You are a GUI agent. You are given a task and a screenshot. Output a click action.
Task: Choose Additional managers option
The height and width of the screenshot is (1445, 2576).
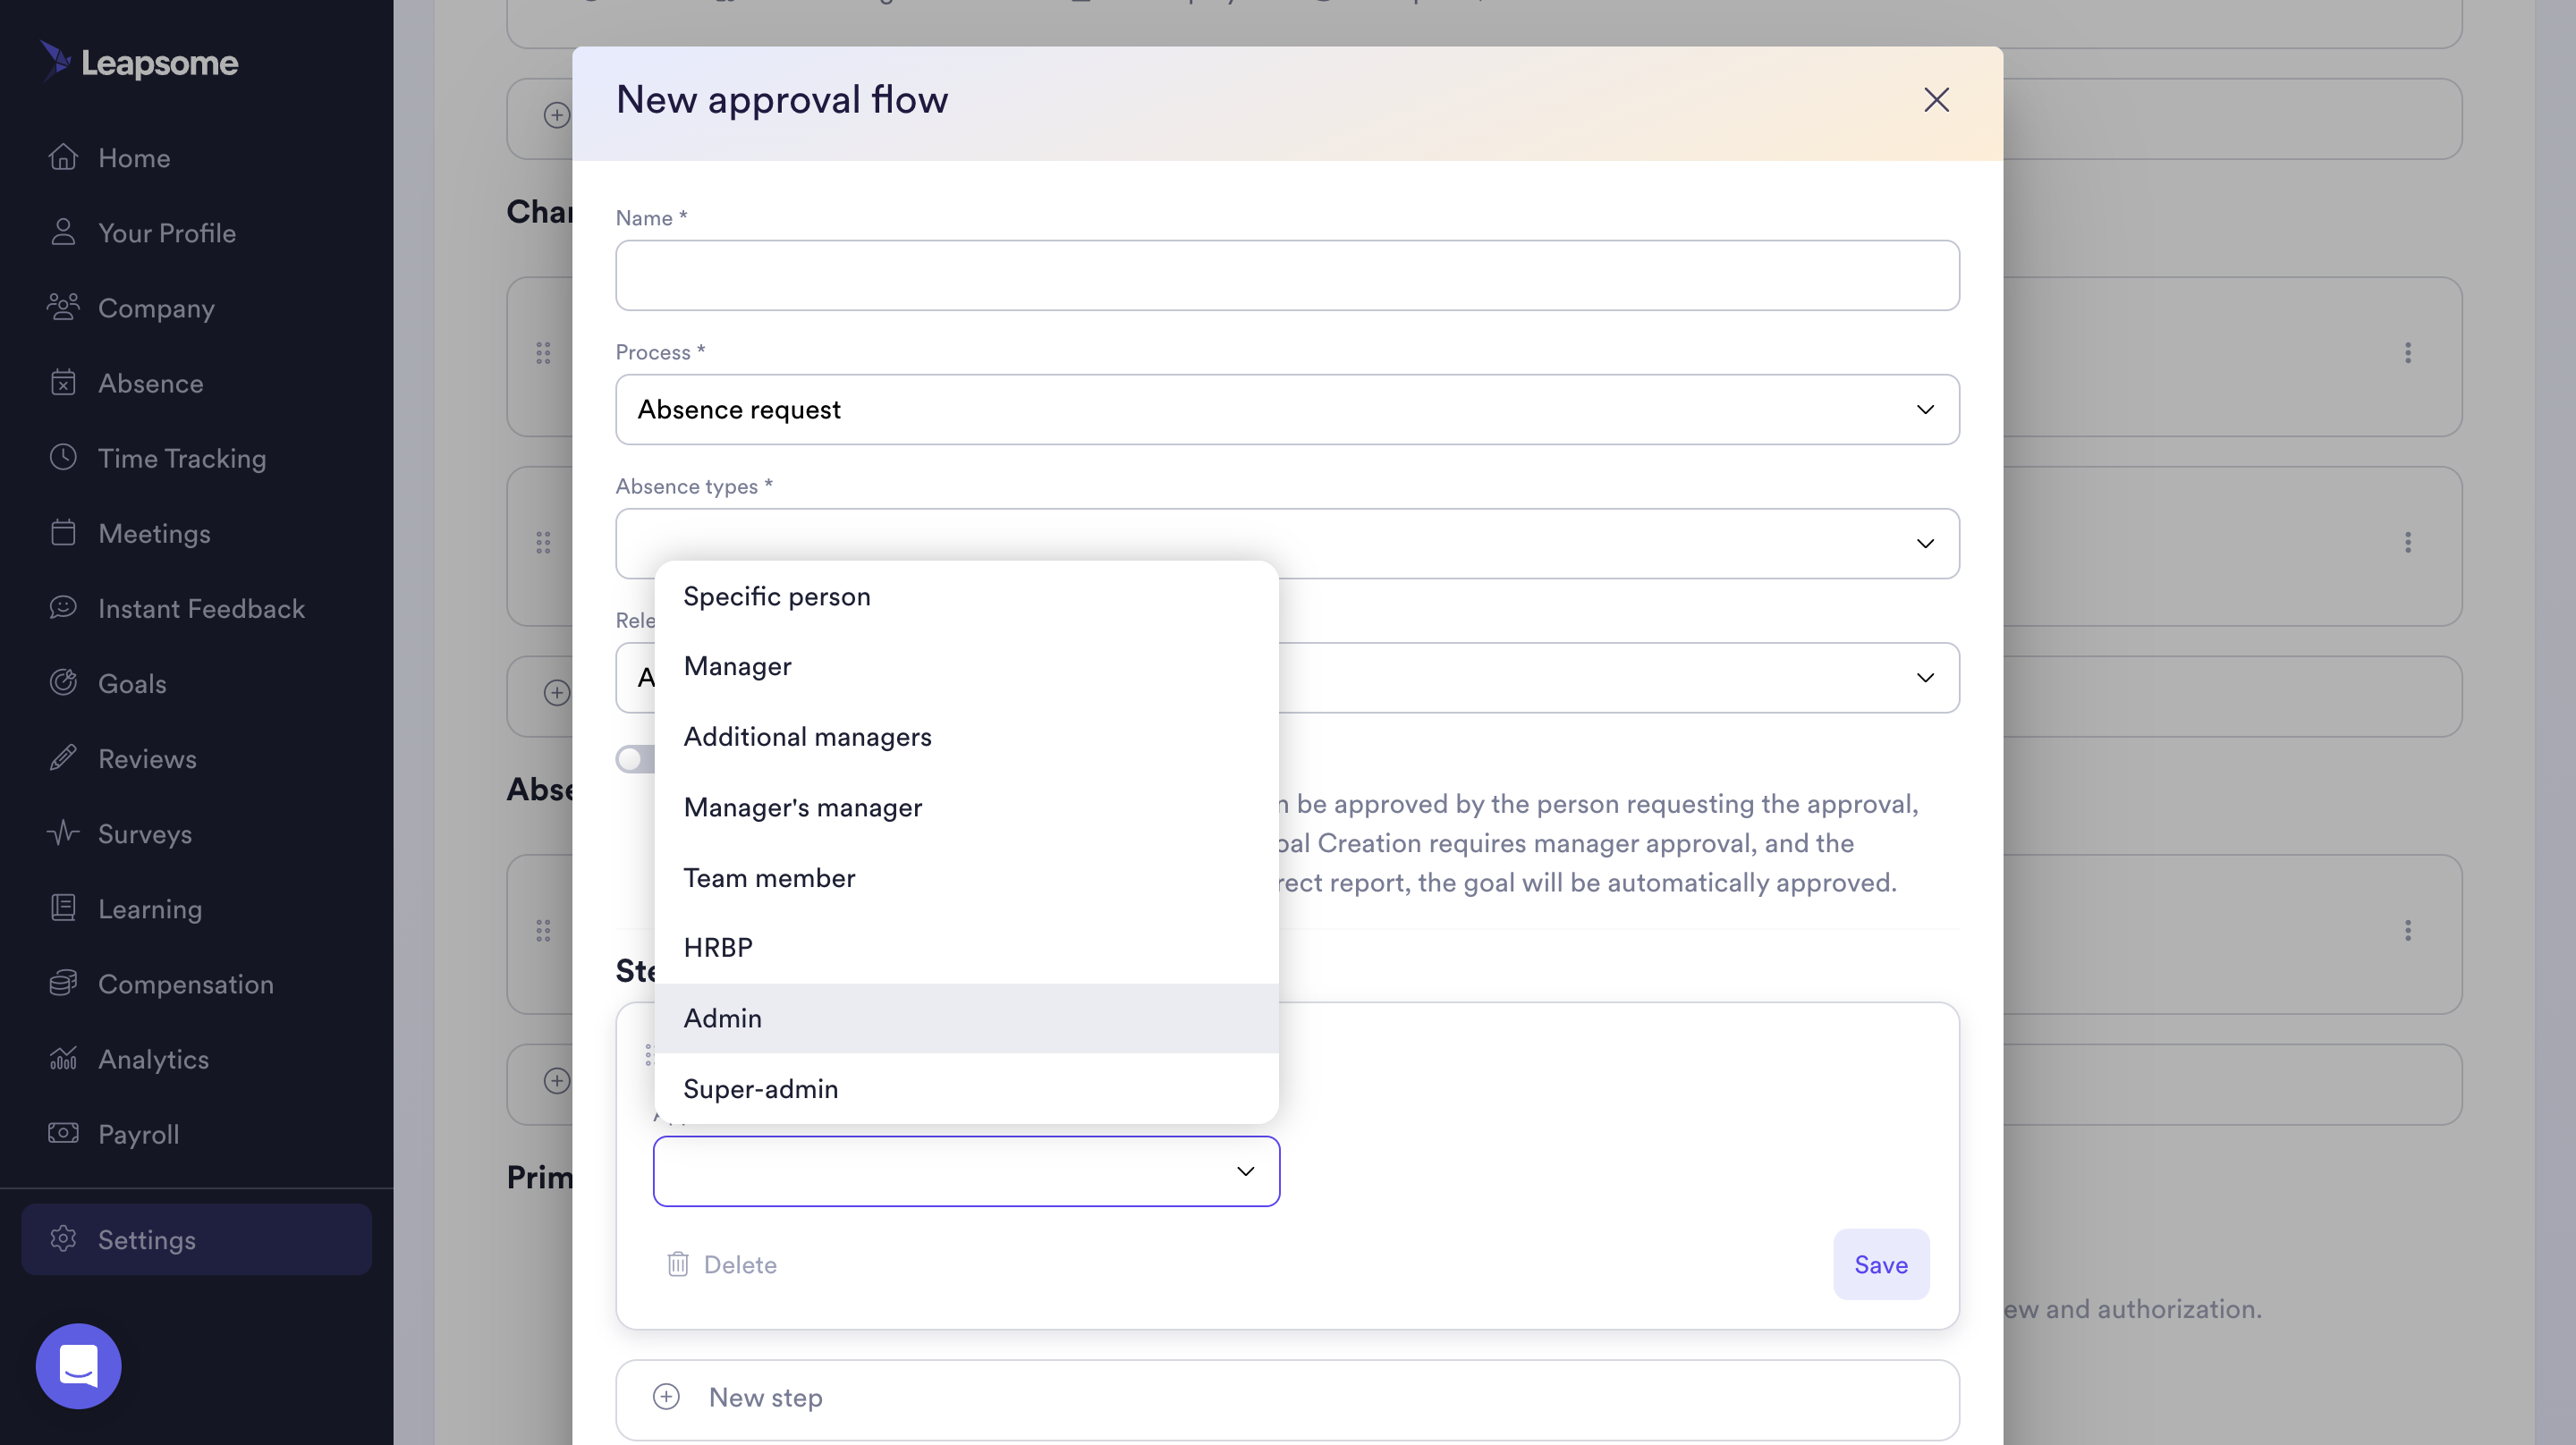[x=966, y=737]
